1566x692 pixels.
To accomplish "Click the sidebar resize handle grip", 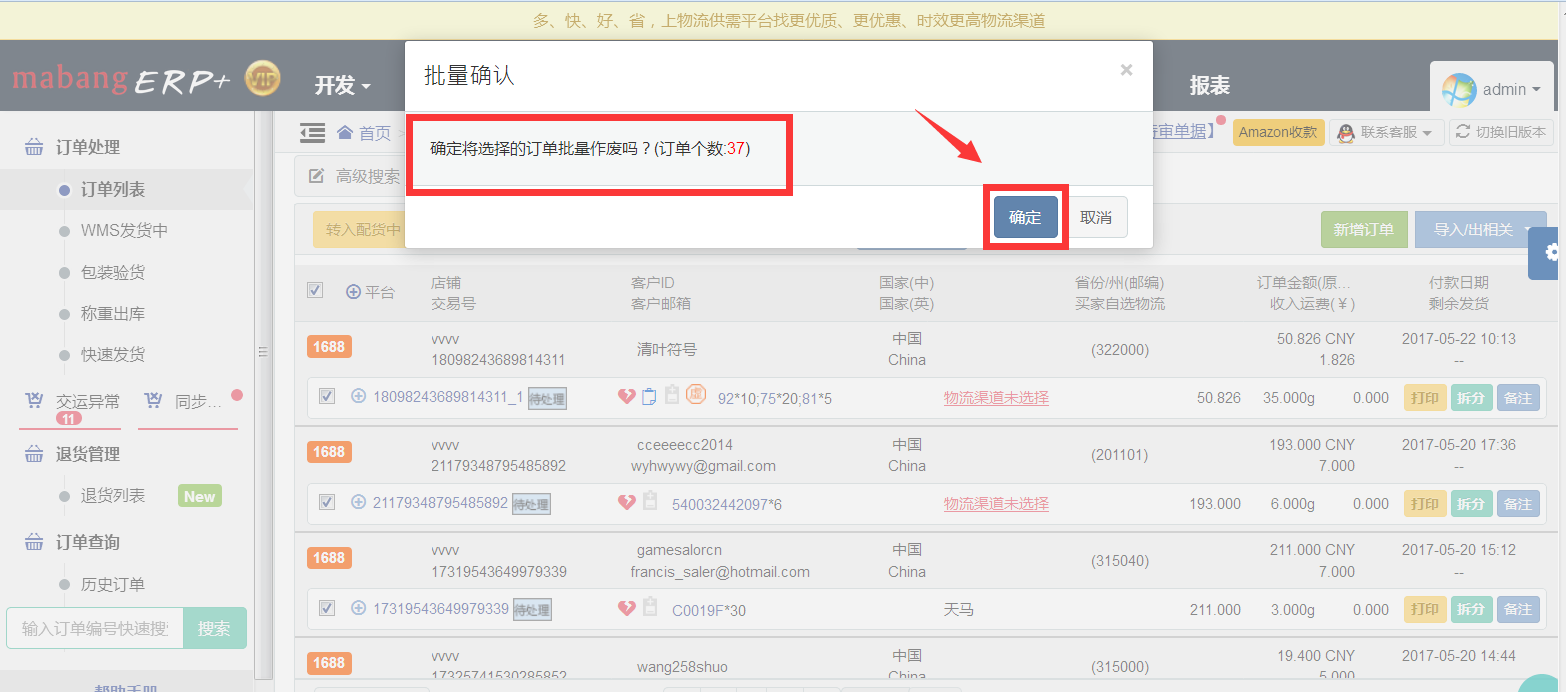I will coord(263,352).
